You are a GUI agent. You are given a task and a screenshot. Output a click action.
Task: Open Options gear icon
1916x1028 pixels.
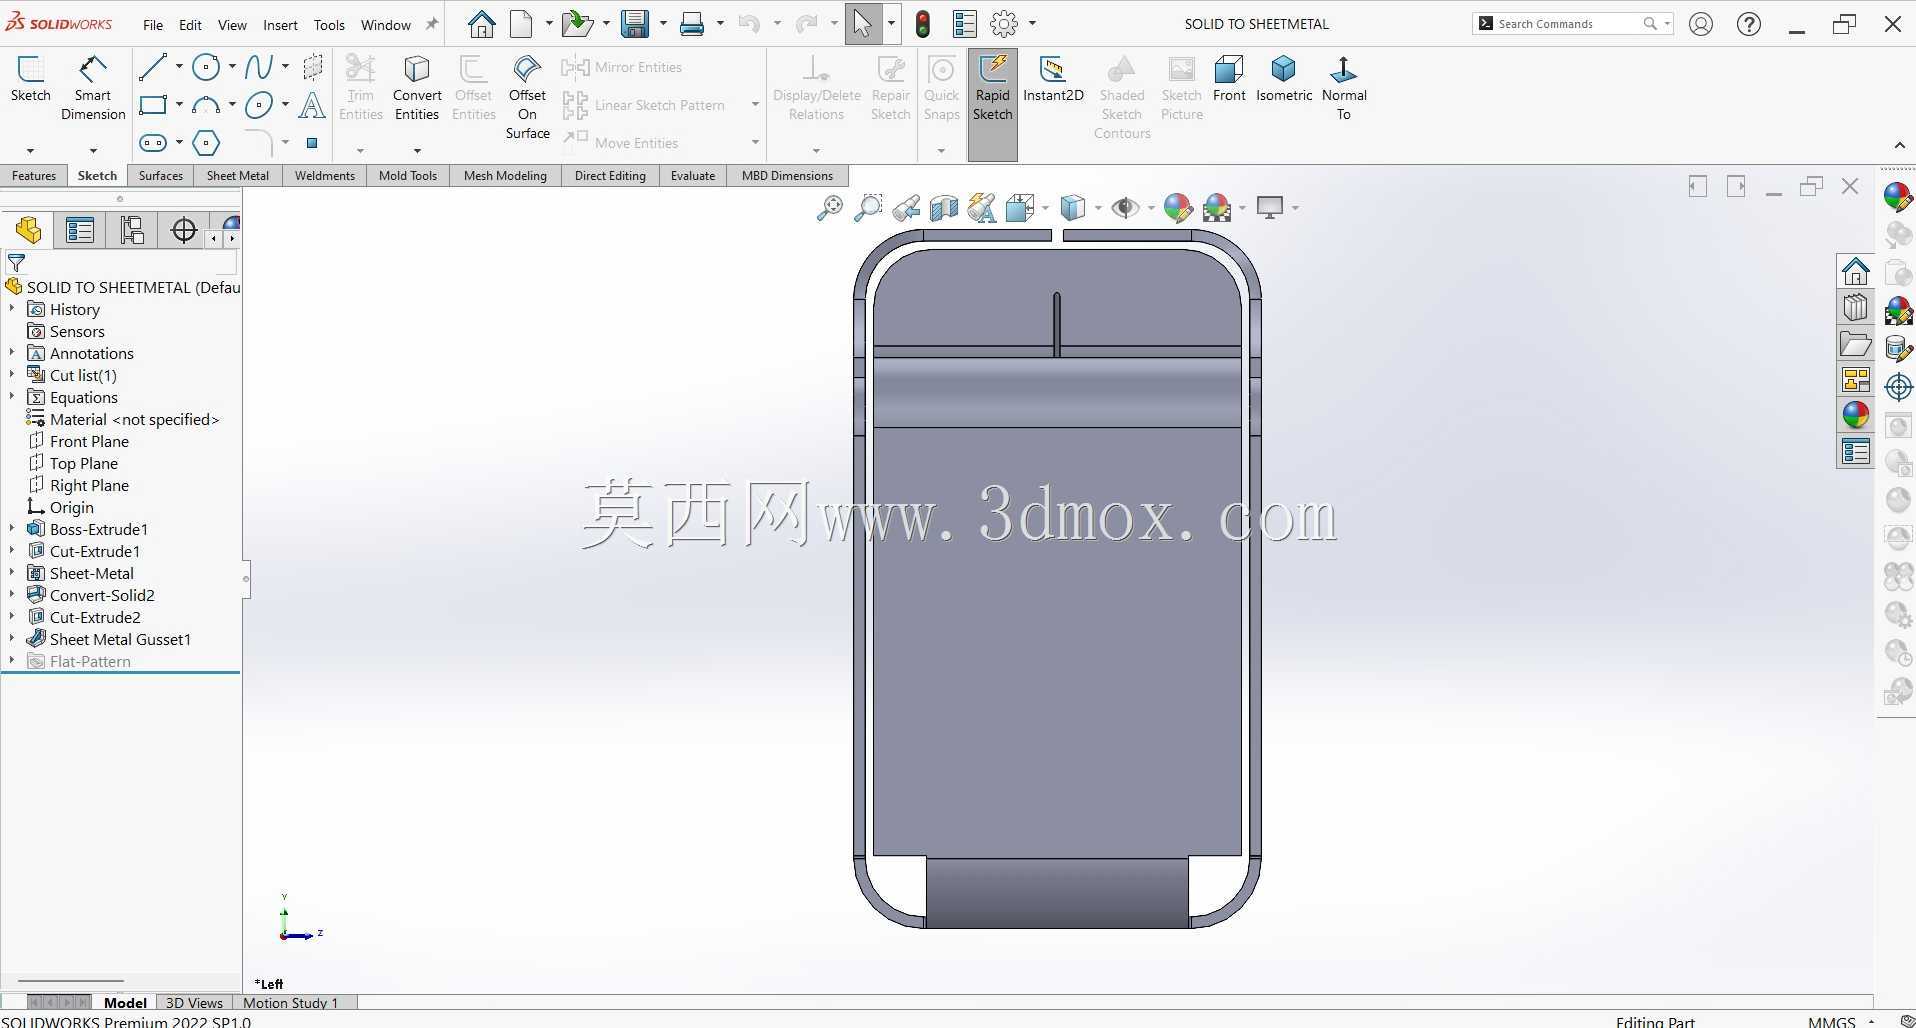1004,23
